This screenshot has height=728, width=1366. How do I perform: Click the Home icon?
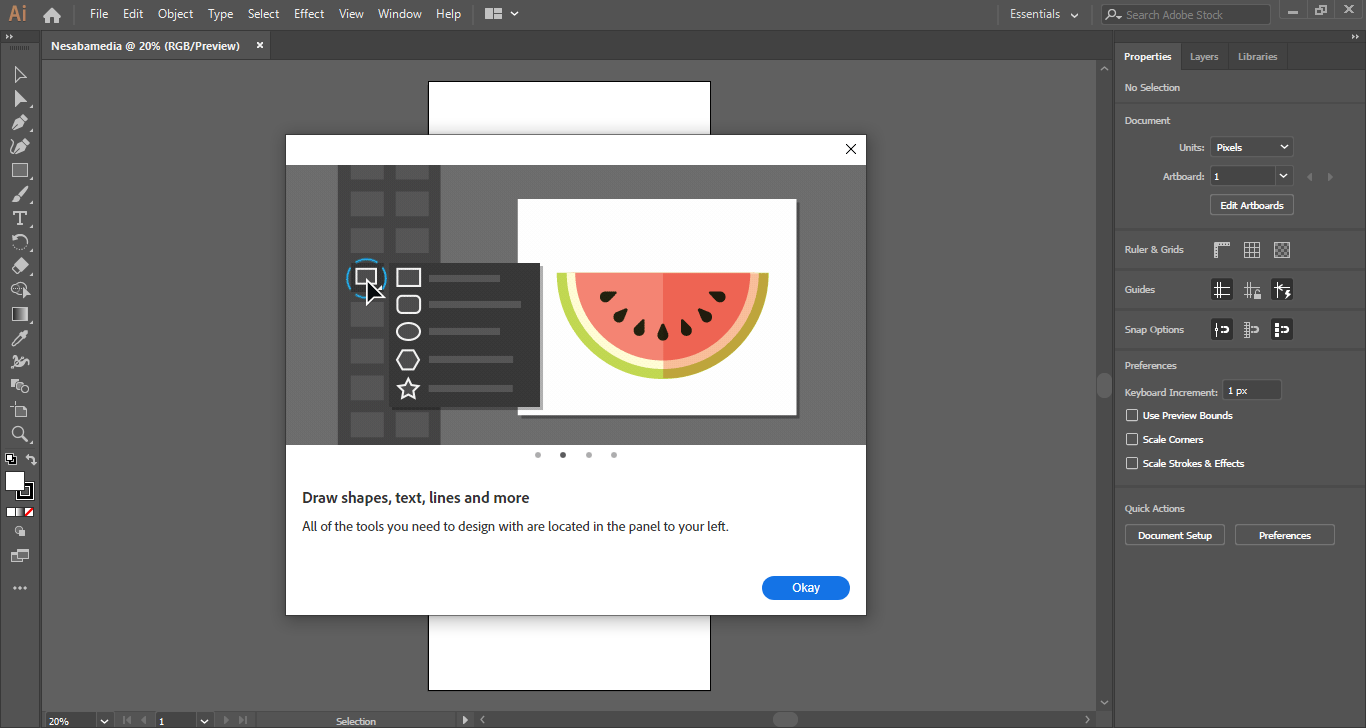pos(52,15)
